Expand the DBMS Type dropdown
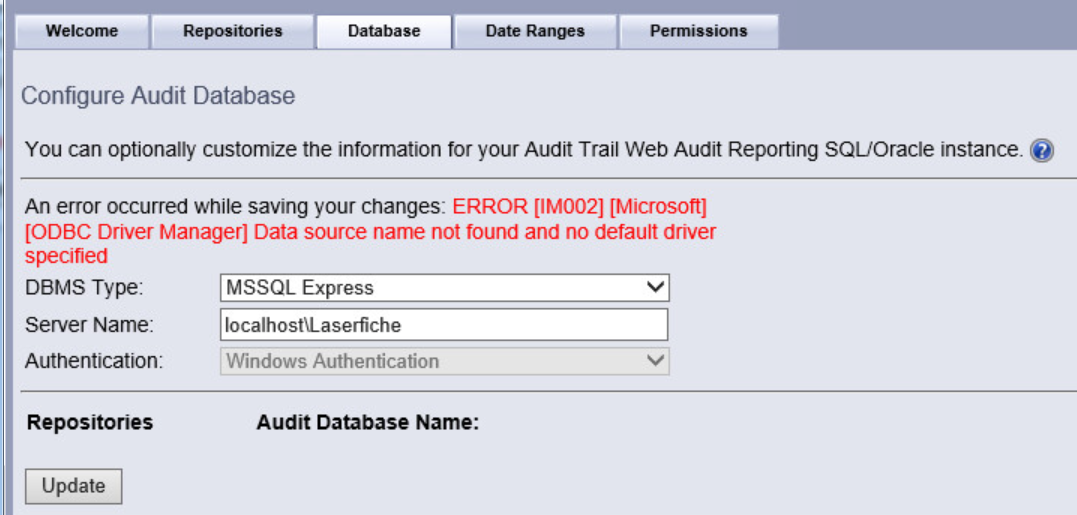The width and height of the screenshot is (1077, 515). (x=444, y=288)
